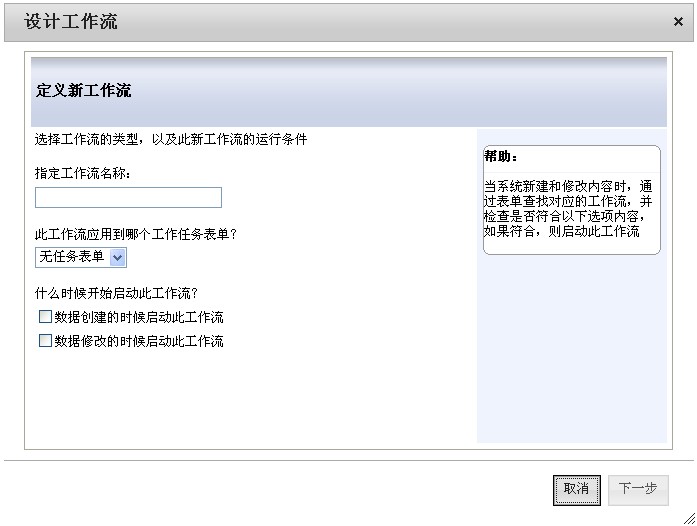Open the 无任务表单 dropdown list
The image size is (697, 526).
pyautogui.click(x=81, y=257)
